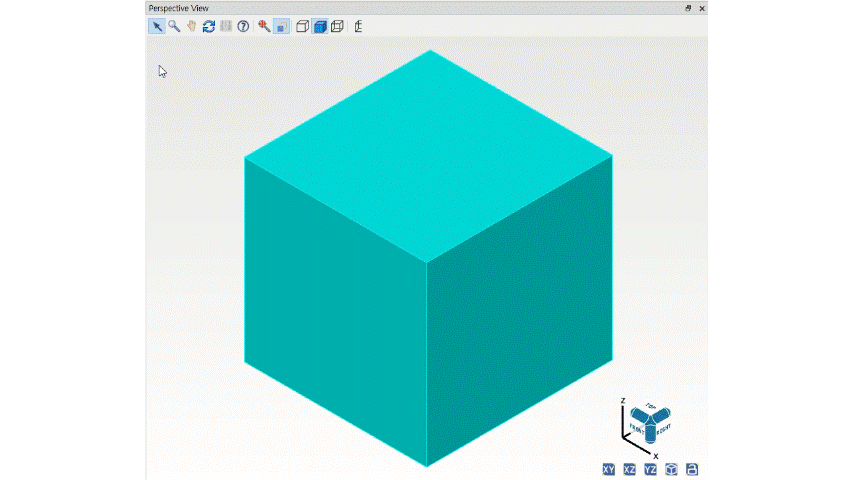Toggle the view lock padlock icon
853x480 pixels.
(x=692, y=469)
